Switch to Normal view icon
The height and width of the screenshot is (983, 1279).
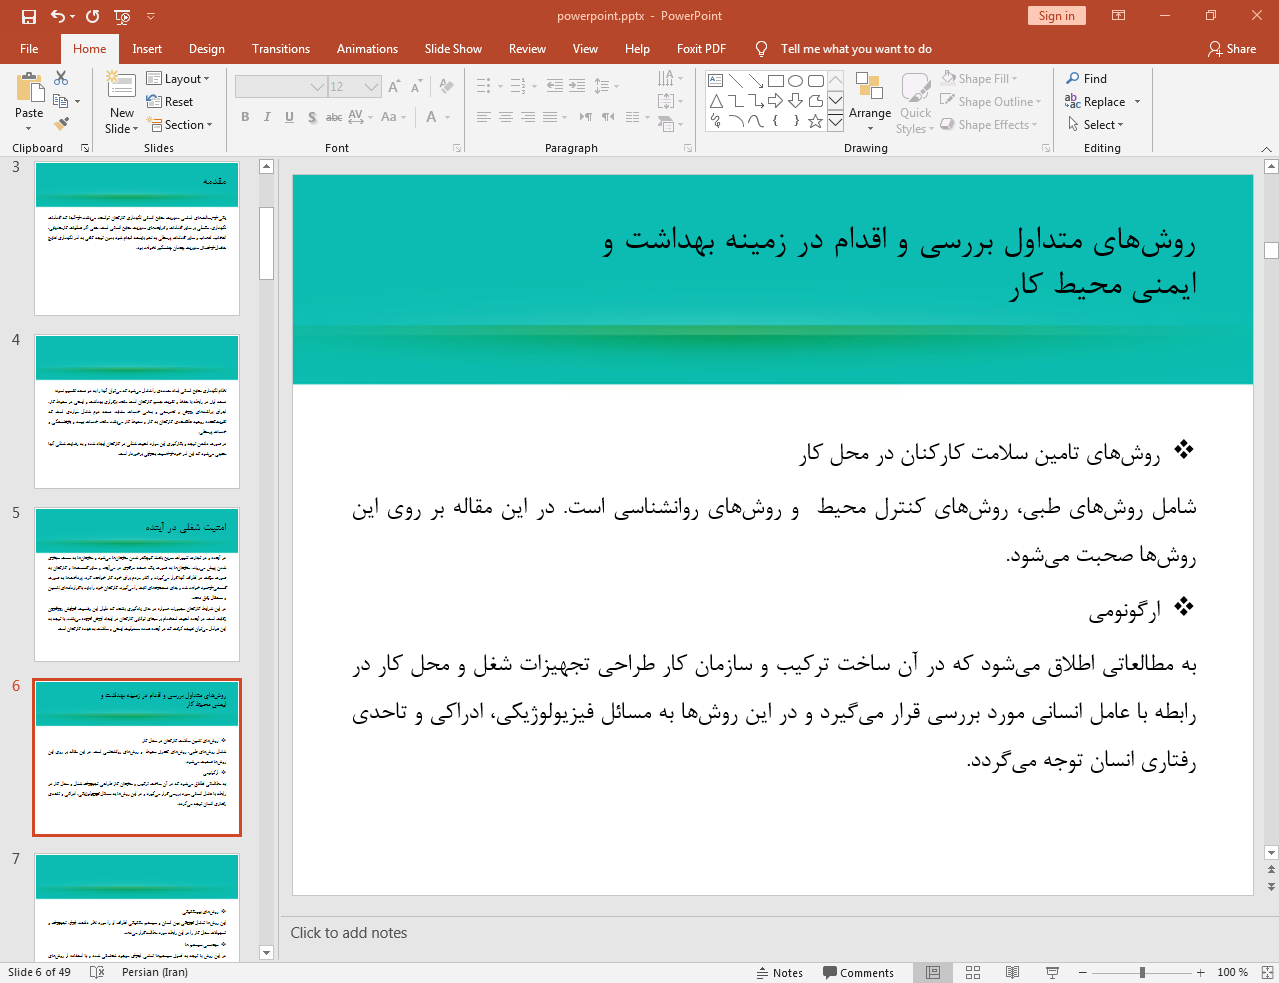(x=933, y=972)
